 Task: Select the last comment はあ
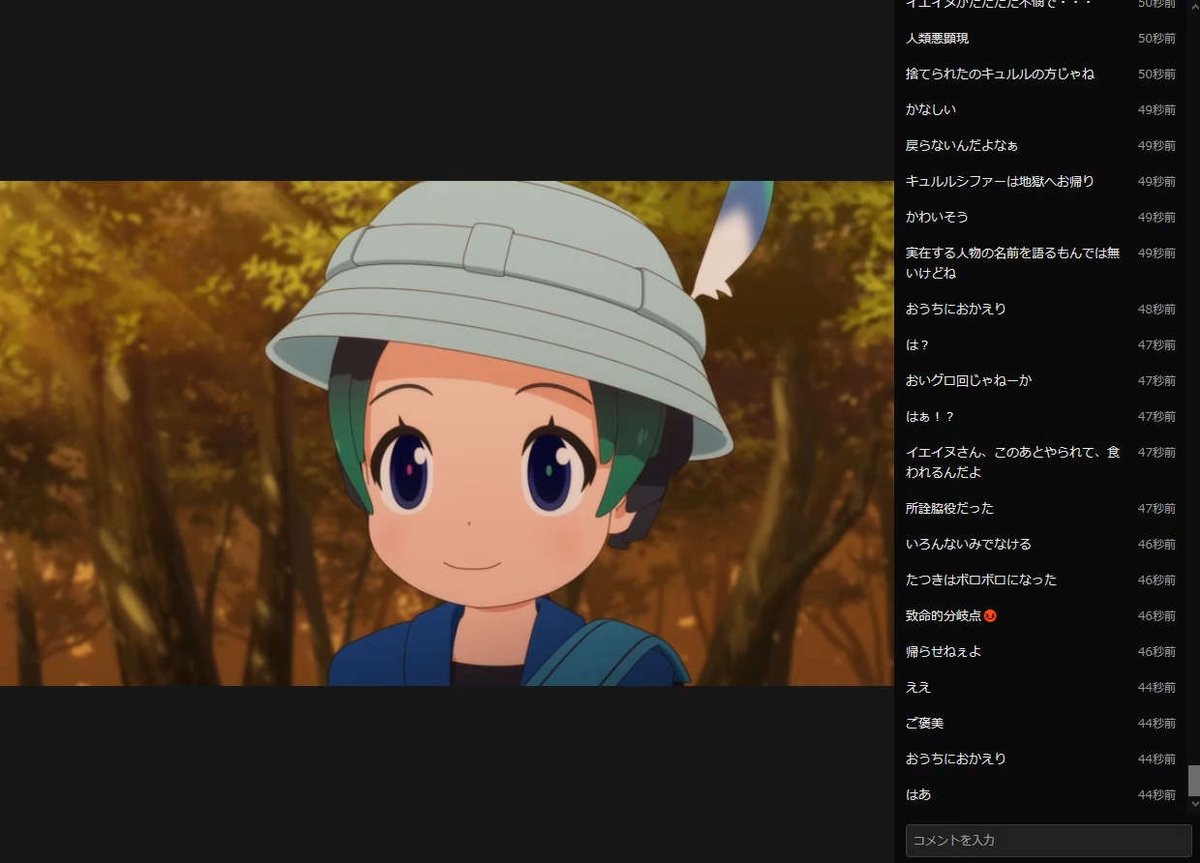pyautogui.click(x=918, y=795)
